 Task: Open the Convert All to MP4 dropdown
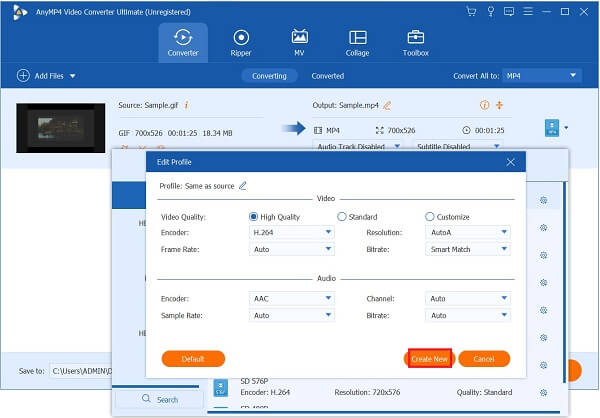click(x=542, y=75)
